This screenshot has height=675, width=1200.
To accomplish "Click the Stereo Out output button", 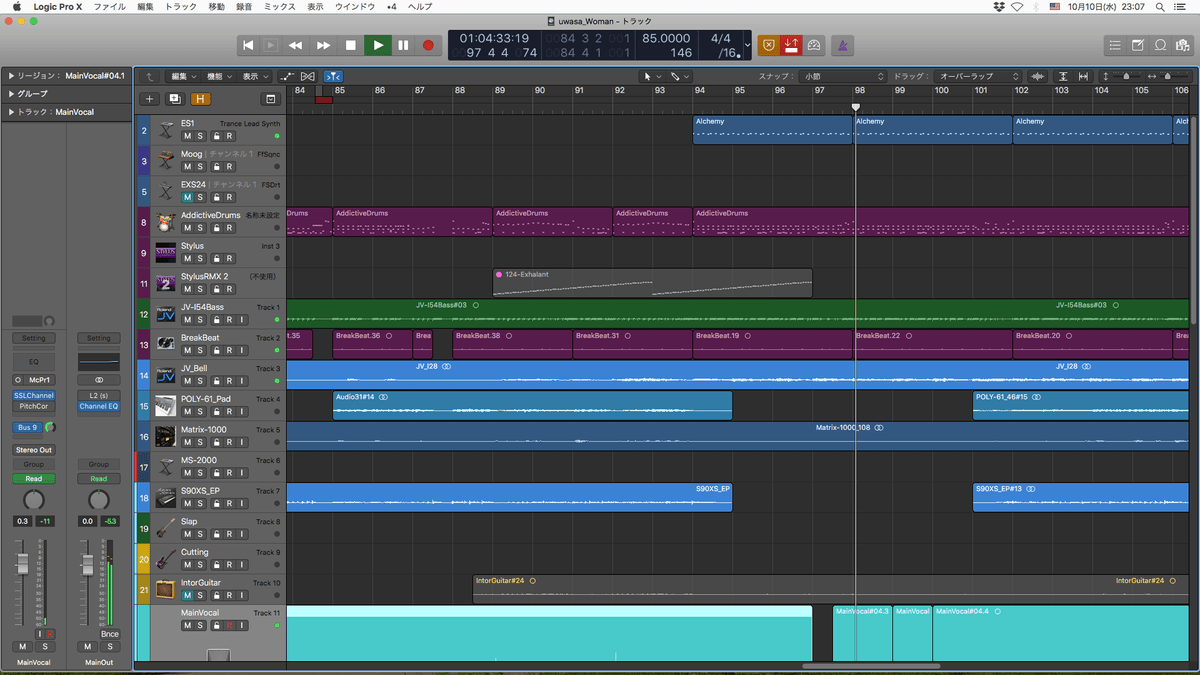I will [x=34, y=450].
